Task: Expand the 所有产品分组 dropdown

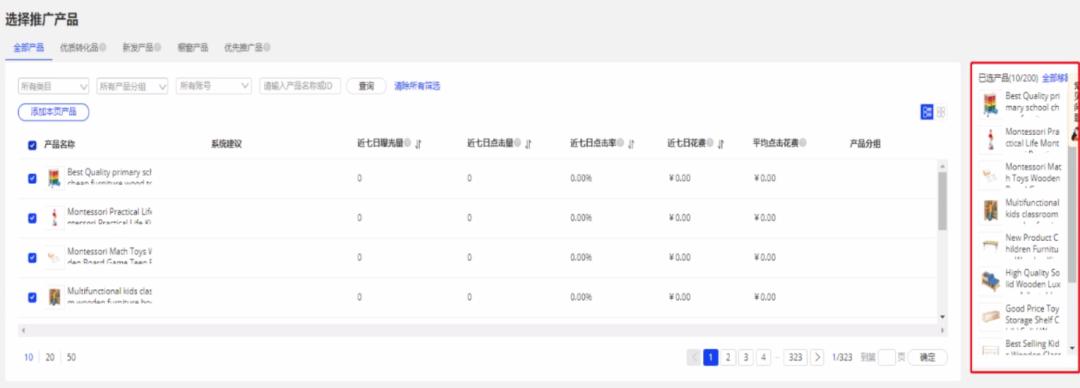Action: pos(132,86)
